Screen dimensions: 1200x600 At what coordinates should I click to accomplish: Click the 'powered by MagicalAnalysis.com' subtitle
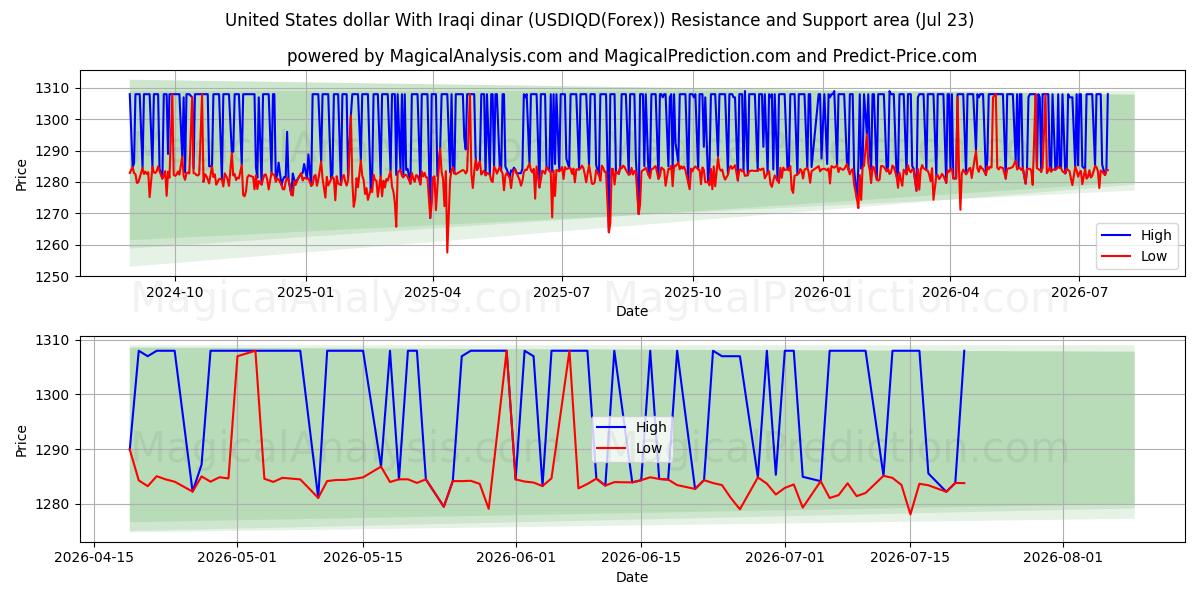632,56
